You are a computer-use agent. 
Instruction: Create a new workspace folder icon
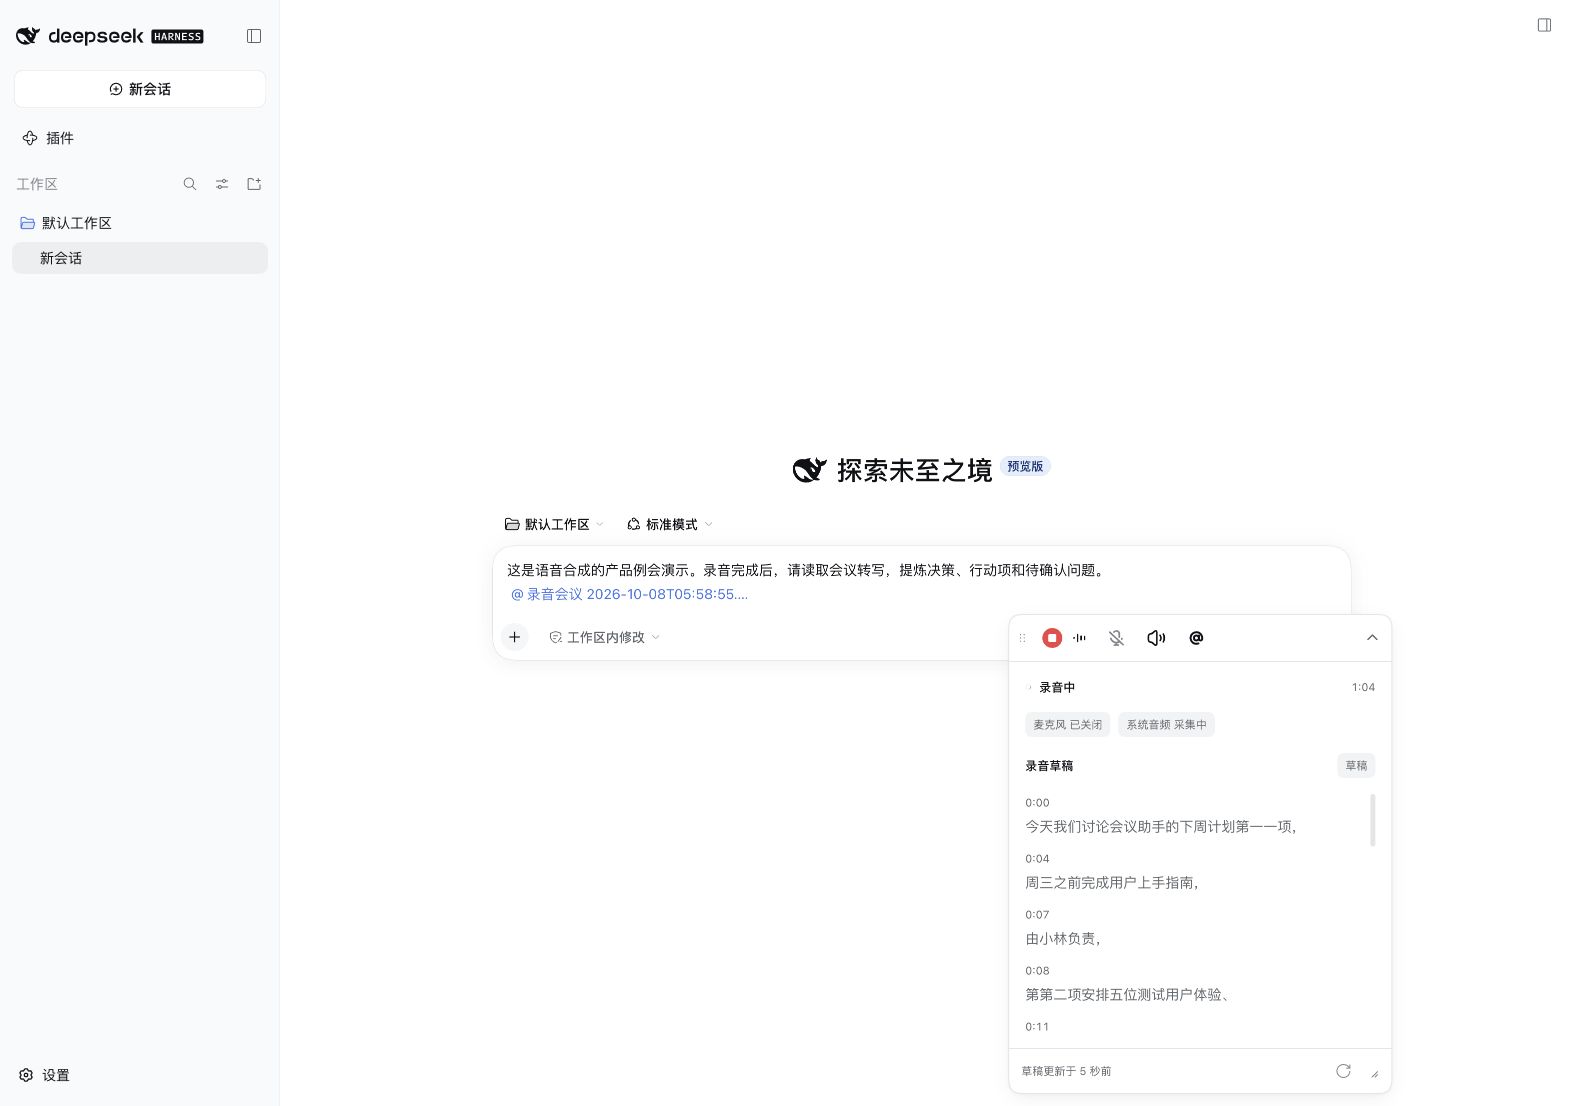click(x=254, y=184)
